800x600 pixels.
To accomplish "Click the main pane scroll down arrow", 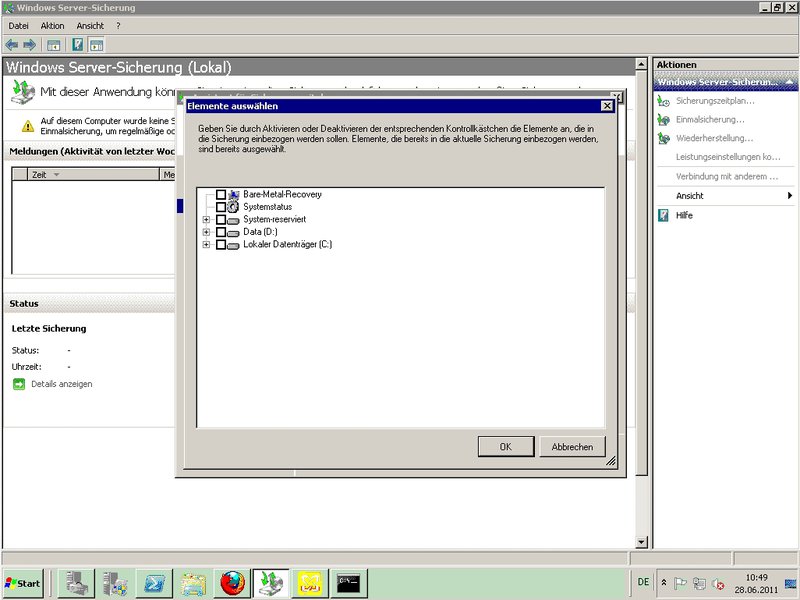I will (x=641, y=542).
